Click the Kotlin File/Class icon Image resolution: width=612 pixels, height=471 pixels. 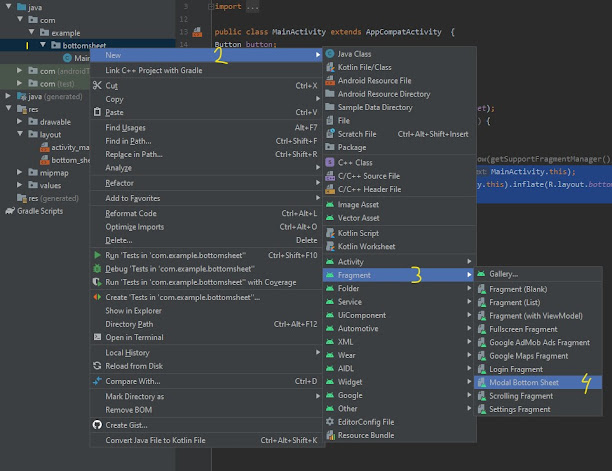tap(330, 67)
